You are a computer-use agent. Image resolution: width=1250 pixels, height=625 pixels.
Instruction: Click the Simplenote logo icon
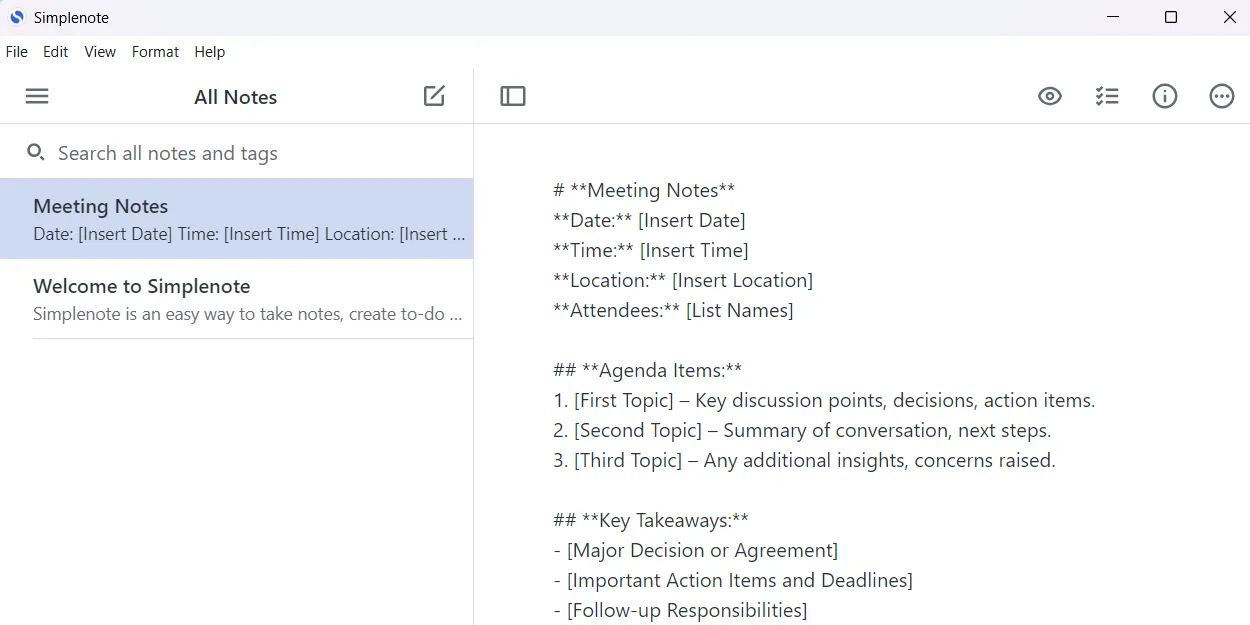point(17,17)
